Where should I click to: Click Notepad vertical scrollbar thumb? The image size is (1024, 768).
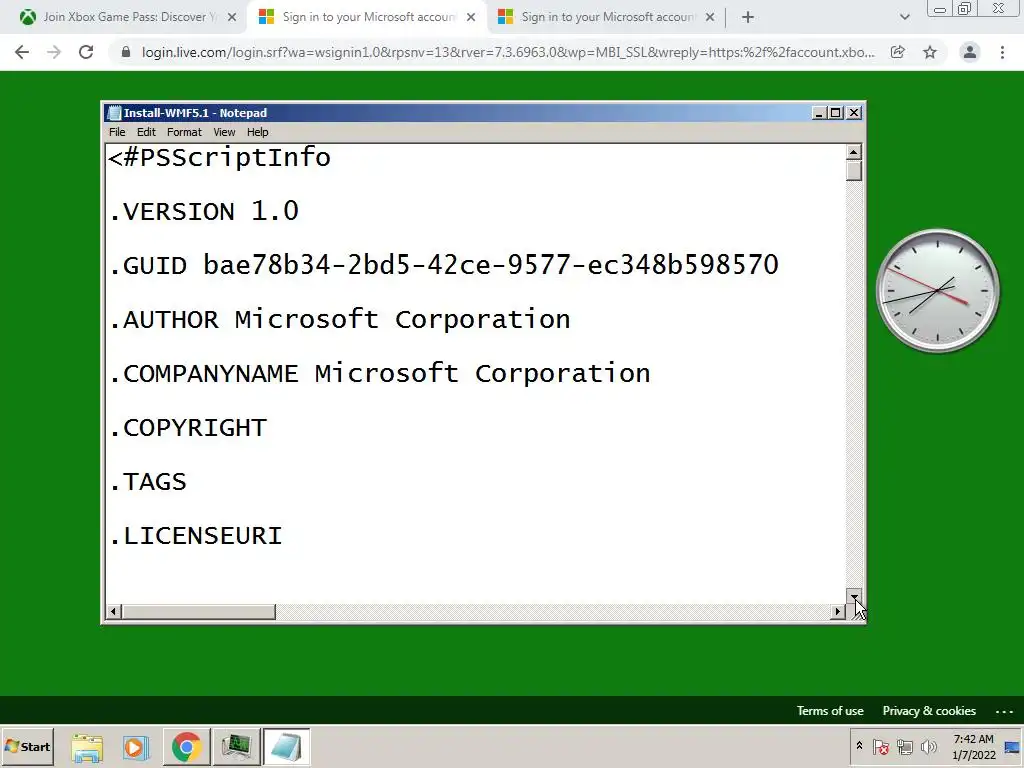pos(854,170)
